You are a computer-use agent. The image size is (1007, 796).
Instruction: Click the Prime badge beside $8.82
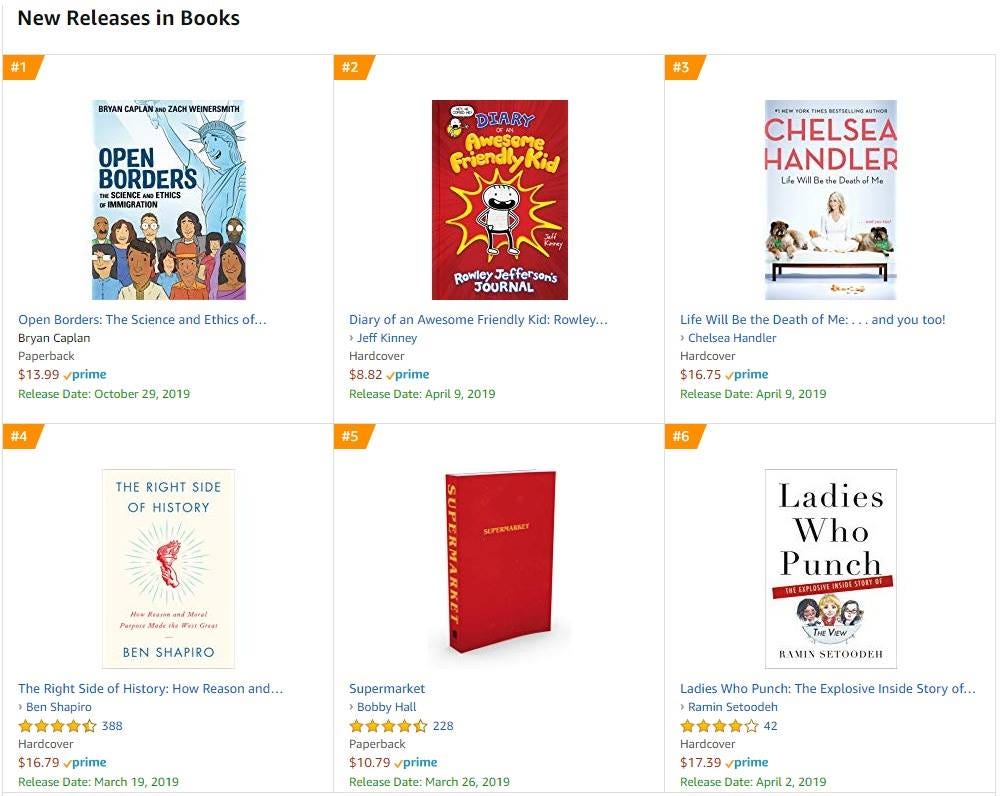411,373
